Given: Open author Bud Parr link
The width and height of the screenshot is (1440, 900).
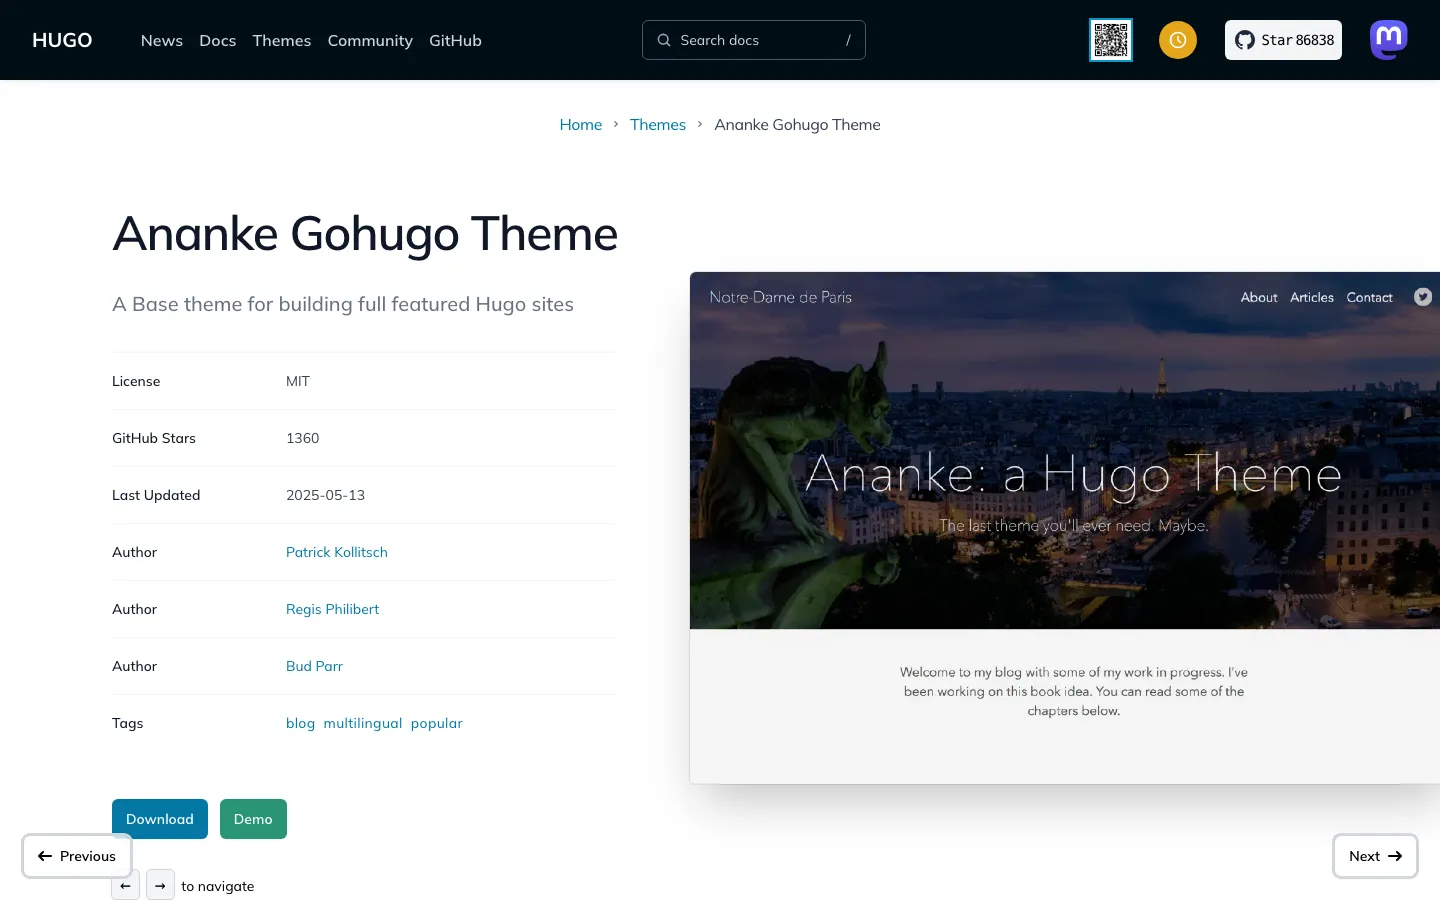Looking at the screenshot, I should point(315,666).
